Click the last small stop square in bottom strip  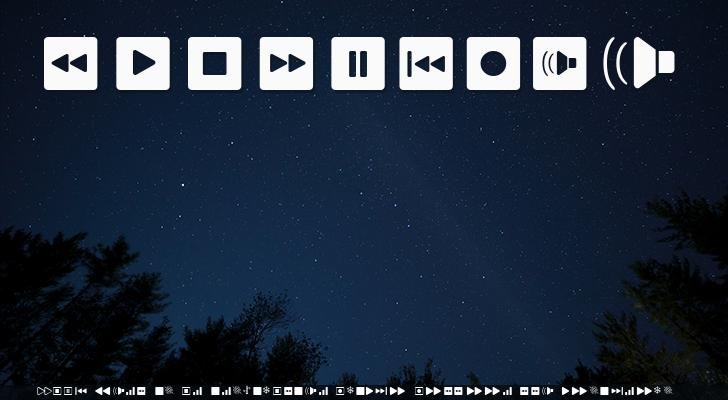(604, 390)
